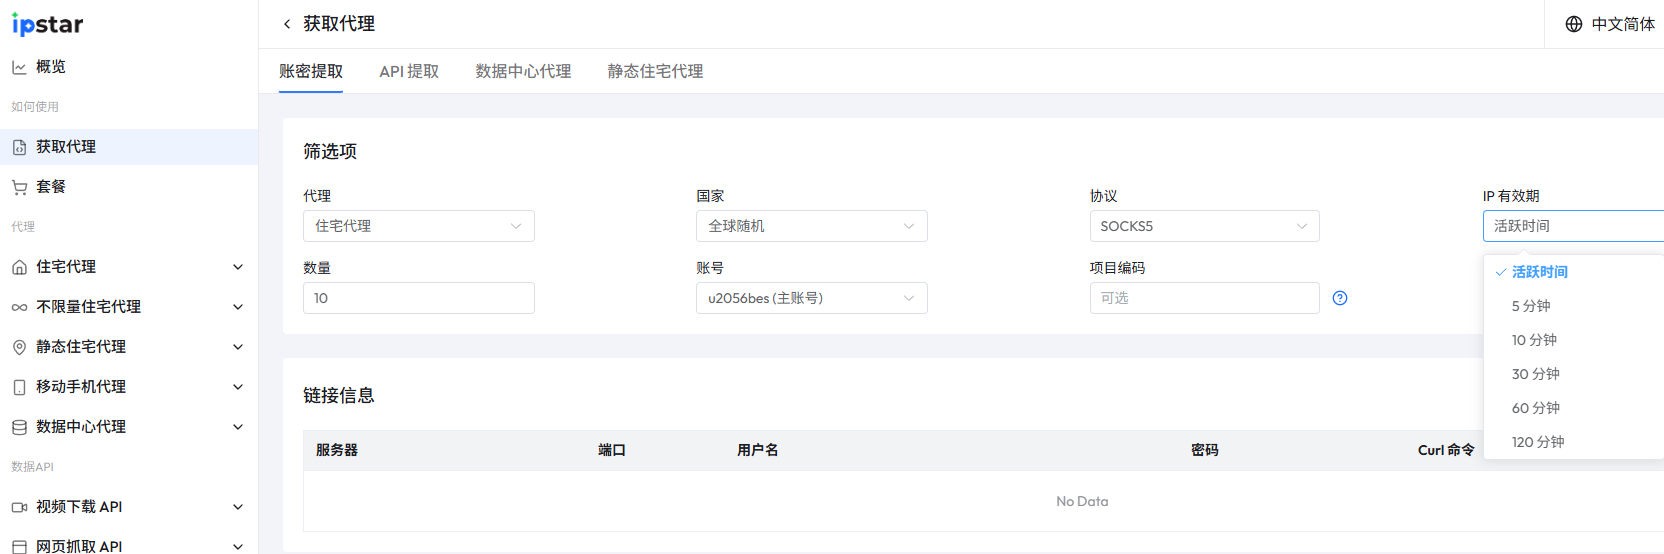The height and width of the screenshot is (554, 1664).
Task: Click the 项目编码 optional input field
Action: 1204,298
